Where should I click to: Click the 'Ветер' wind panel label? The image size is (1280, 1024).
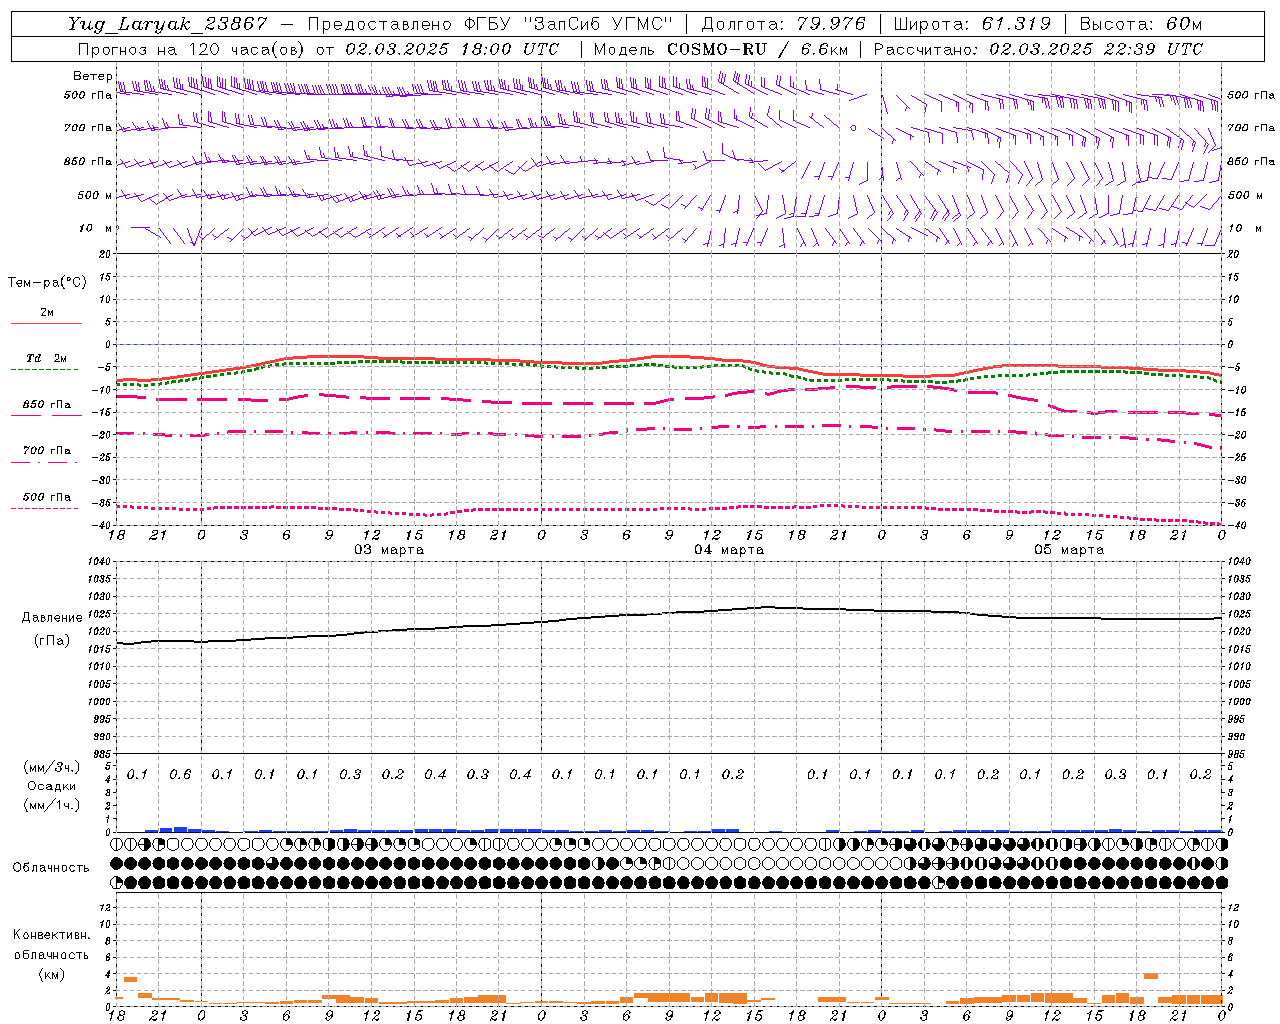(x=92, y=76)
